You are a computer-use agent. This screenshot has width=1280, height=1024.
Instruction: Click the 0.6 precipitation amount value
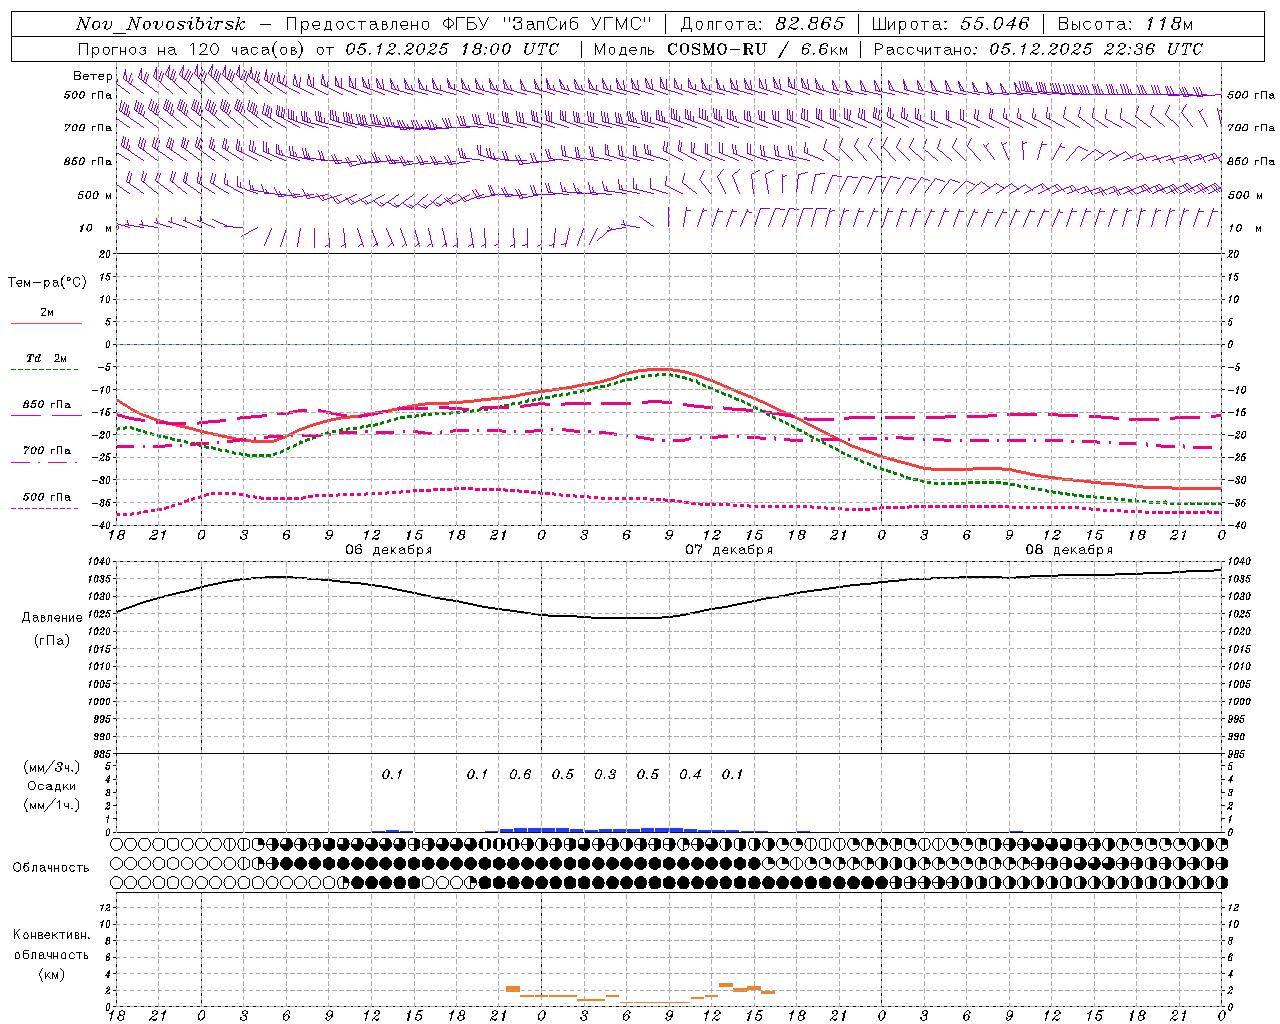click(520, 774)
